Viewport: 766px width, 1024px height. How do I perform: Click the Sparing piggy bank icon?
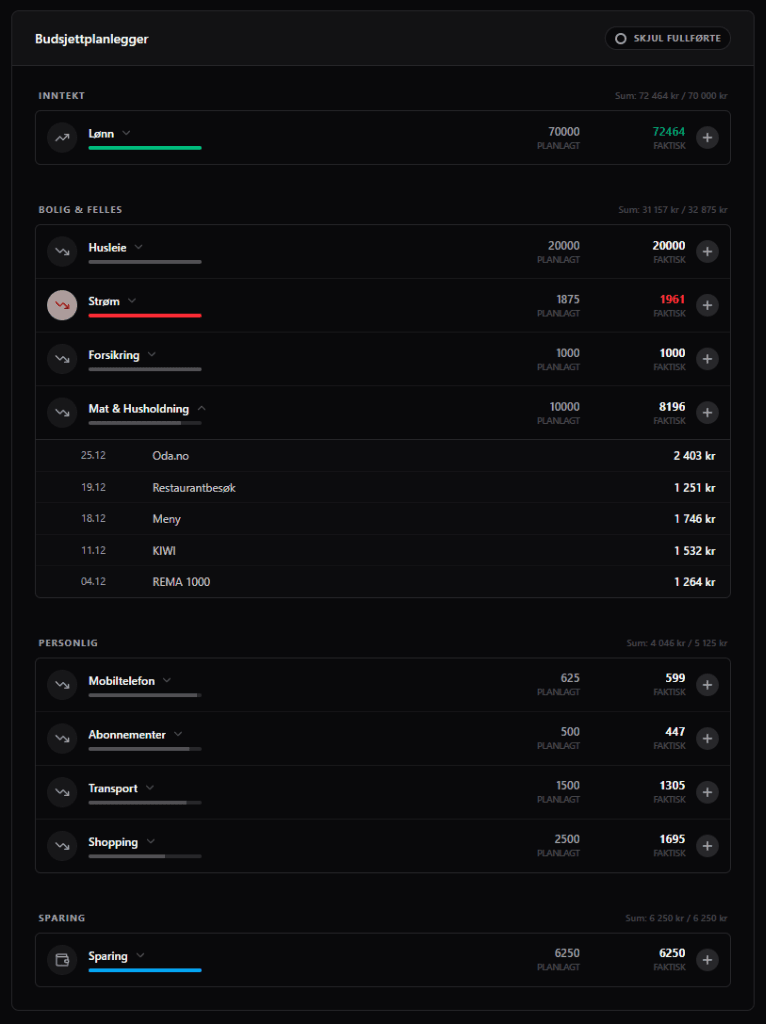click(x=62, y=959)
